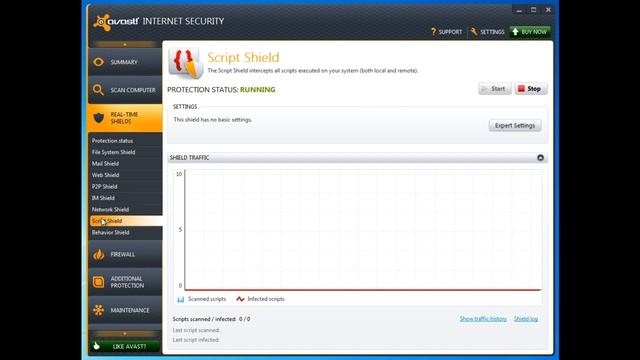The width and height of the screenshot is (640, 360).
Task: Collapse the Shield Traffic panel
Action: click(540, 158)
